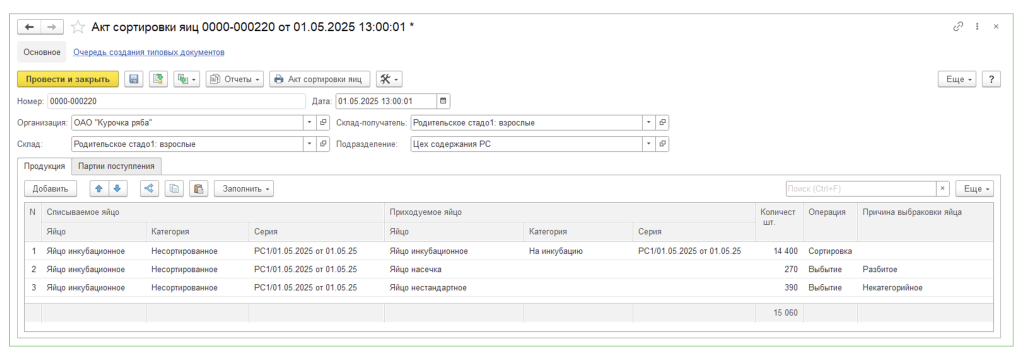This screenshot has height=361, width=1024.
Task: Select the На инкубацию category cell
Action: pyautogui.click(x=577, y=250)
